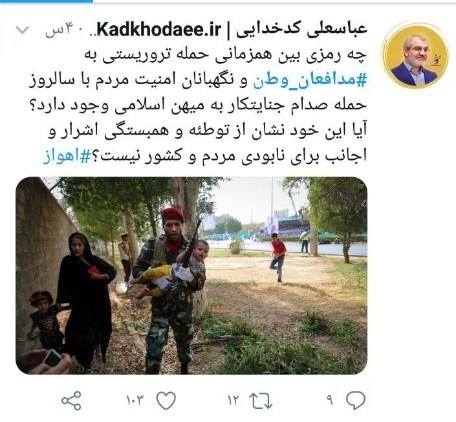Click the ۴۰ س tweet timestamp

(63, 30)
